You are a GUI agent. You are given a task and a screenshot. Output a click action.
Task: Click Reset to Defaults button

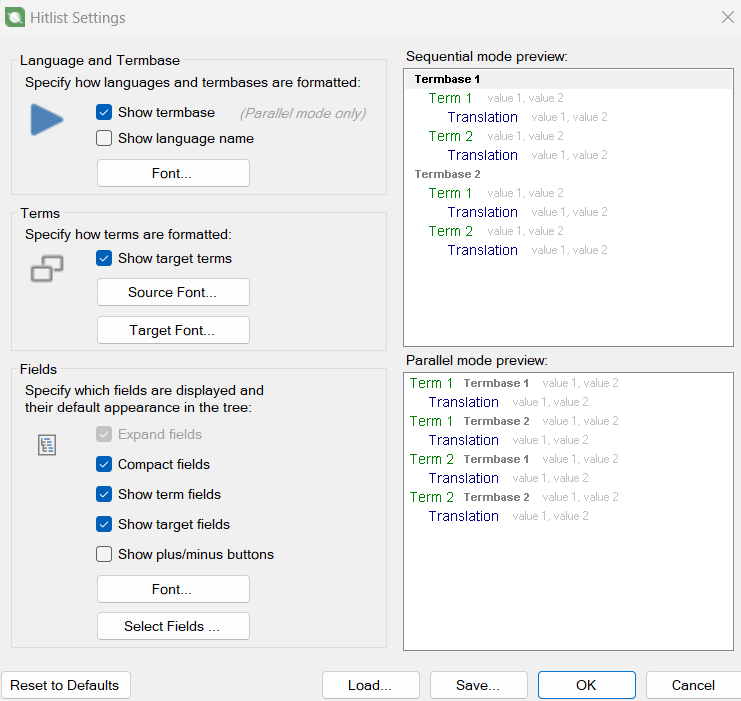click(66, 685)
